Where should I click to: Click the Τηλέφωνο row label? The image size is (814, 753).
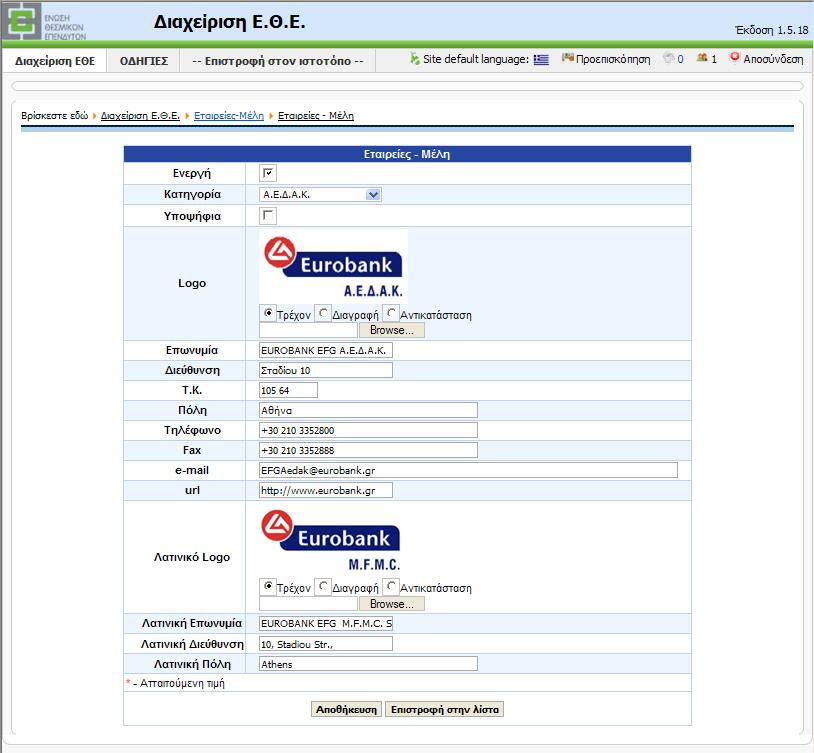pyautogui.click(x=192, y=430)
